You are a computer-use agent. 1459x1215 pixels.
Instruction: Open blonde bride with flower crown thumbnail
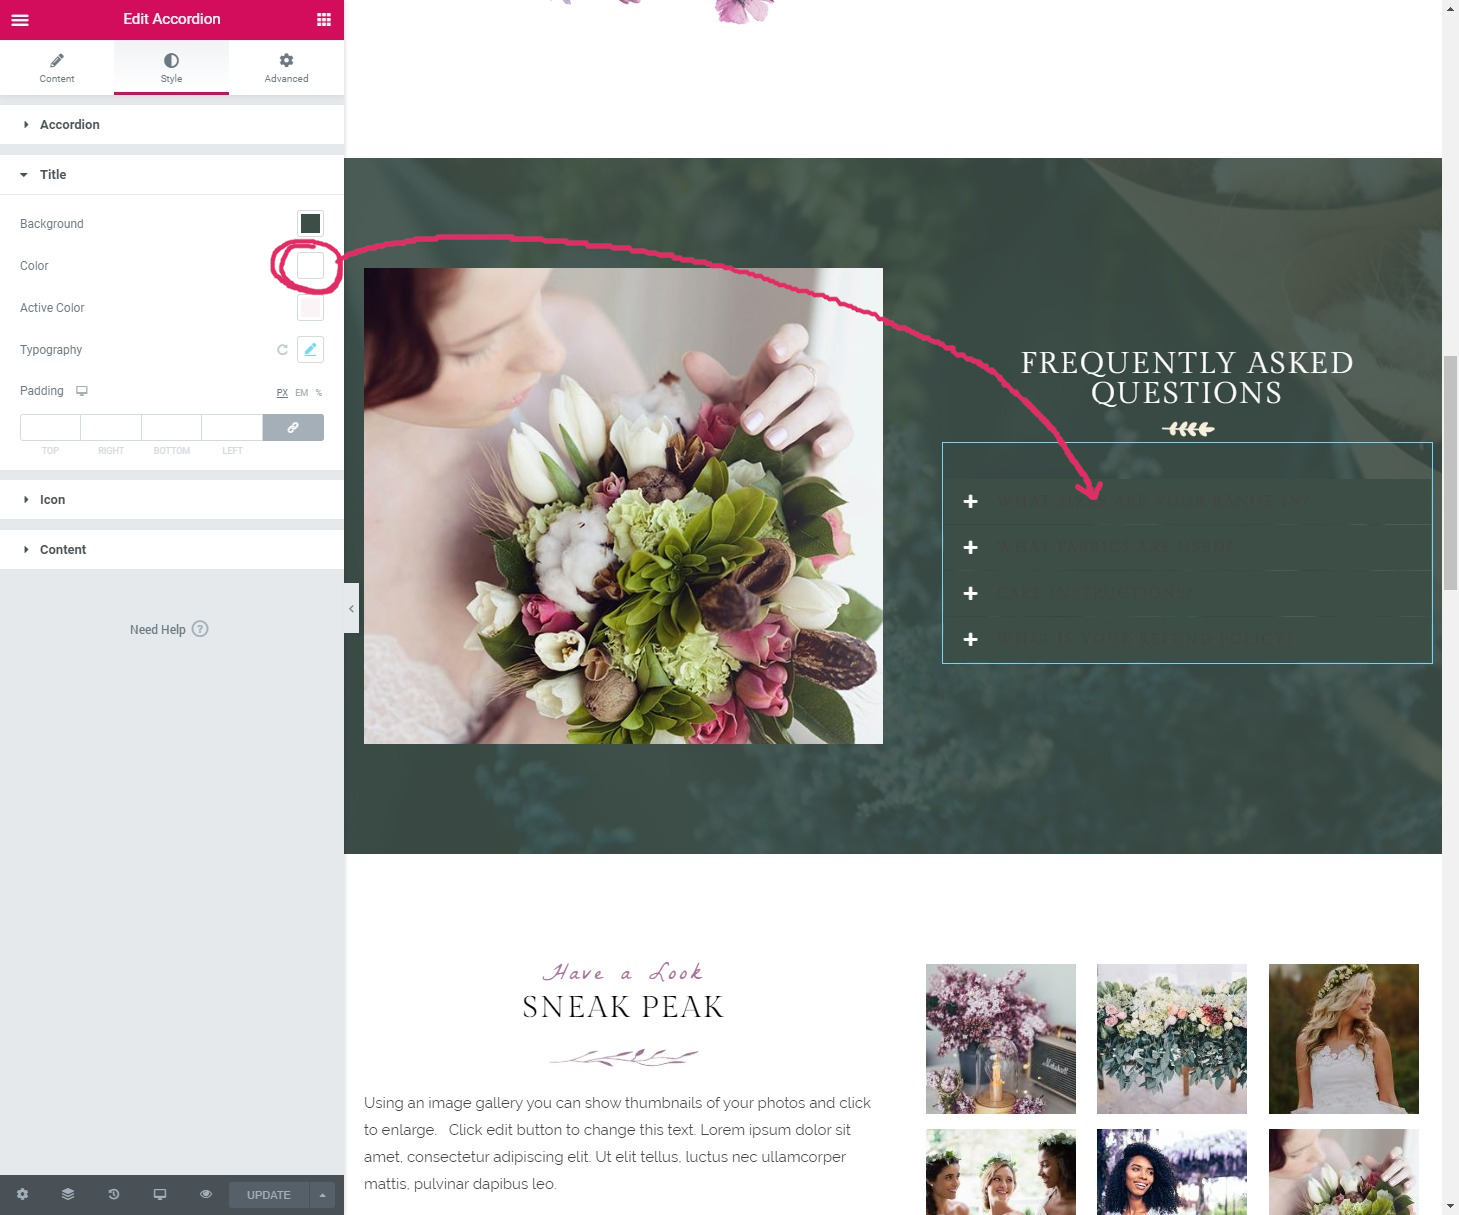click(x=1344, y=1039)
